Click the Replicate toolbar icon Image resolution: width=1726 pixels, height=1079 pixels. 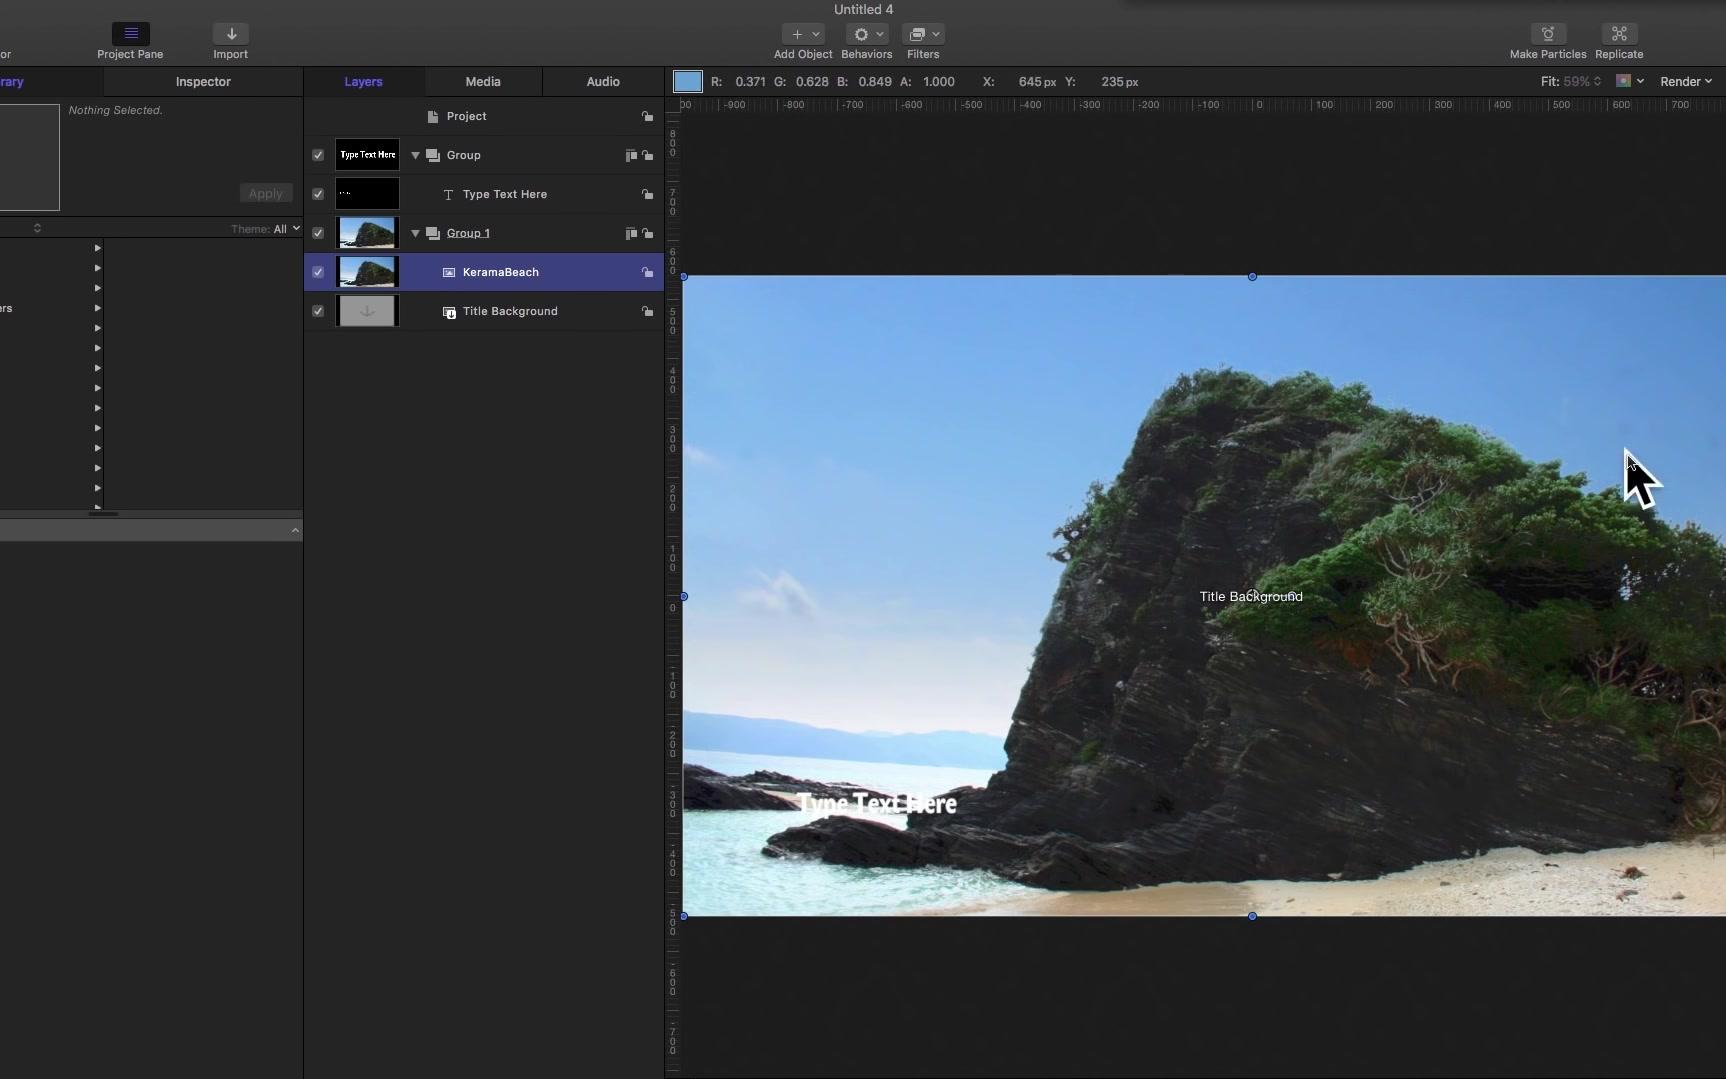coord(1620,34)
